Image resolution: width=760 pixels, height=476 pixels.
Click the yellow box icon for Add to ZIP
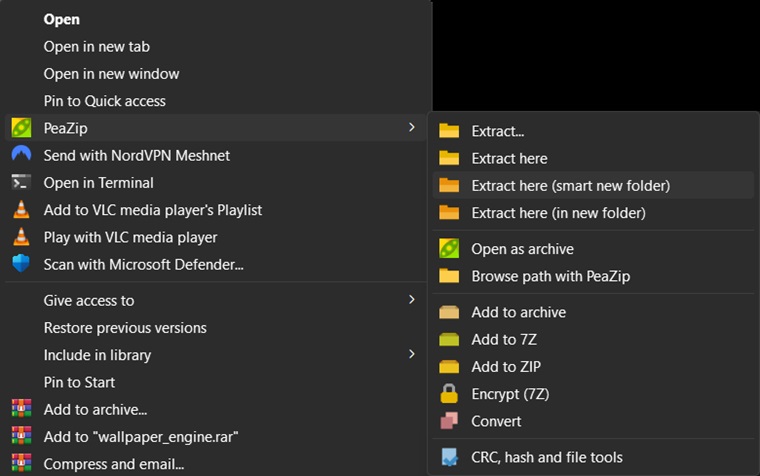(449, 366)
